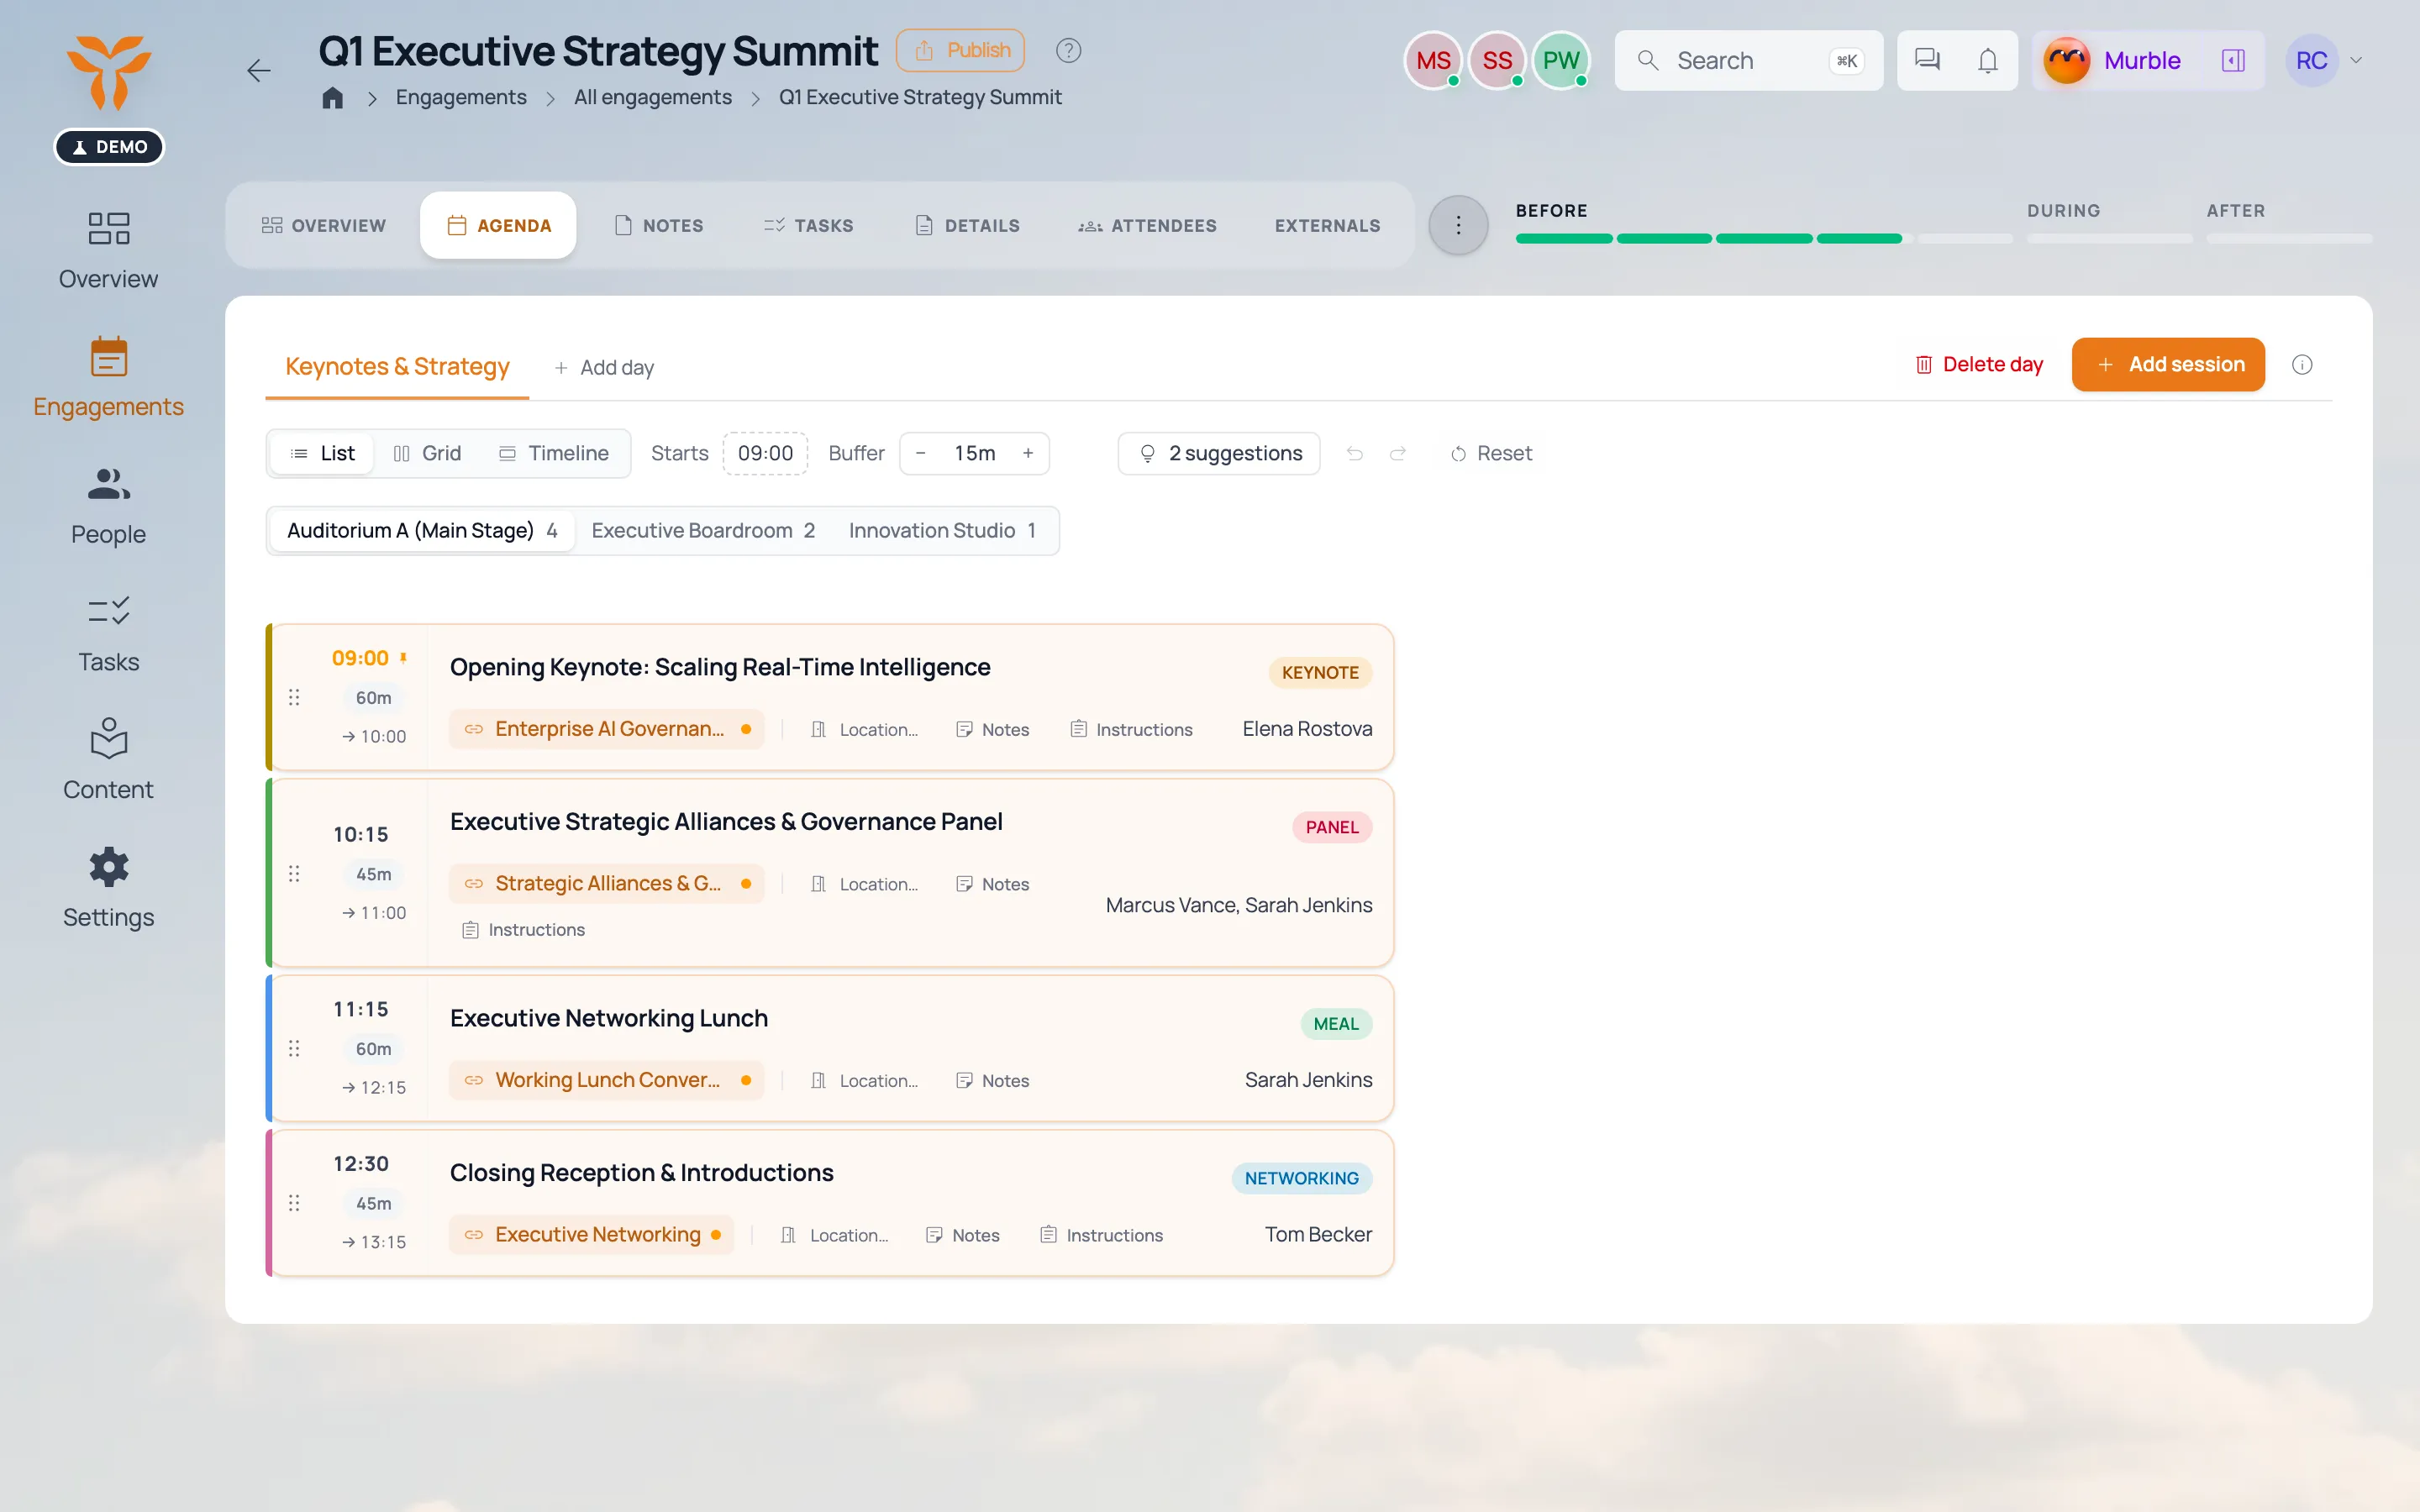Open the chat messages icon
This screenshot has height=1512, width=2420.
pos(1927,60)
